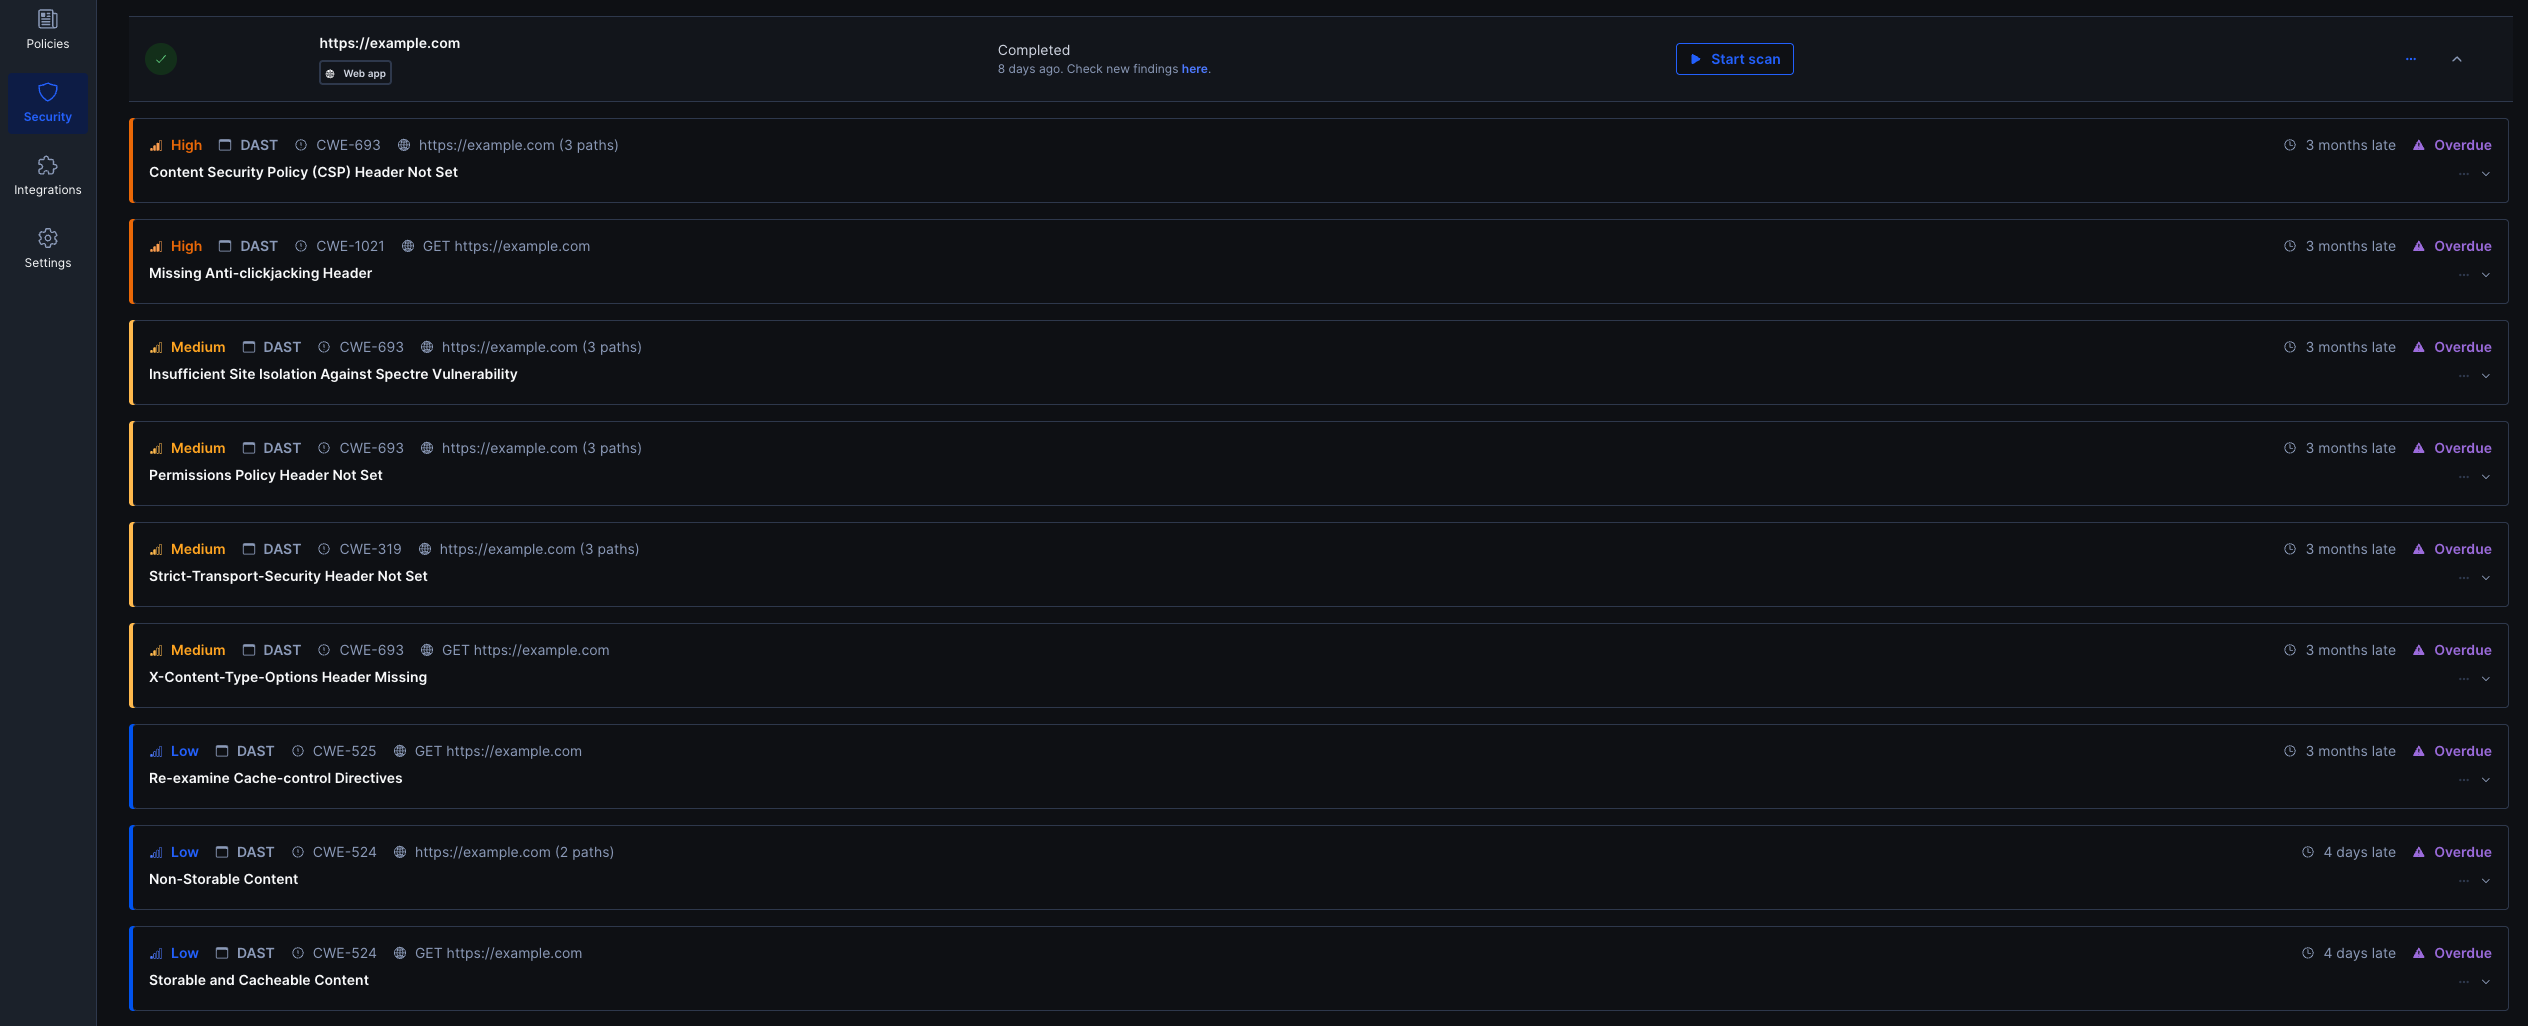2528x1026 pixels.
Task: Open more options for the example.com scan target
Action: click(2410, 59)
